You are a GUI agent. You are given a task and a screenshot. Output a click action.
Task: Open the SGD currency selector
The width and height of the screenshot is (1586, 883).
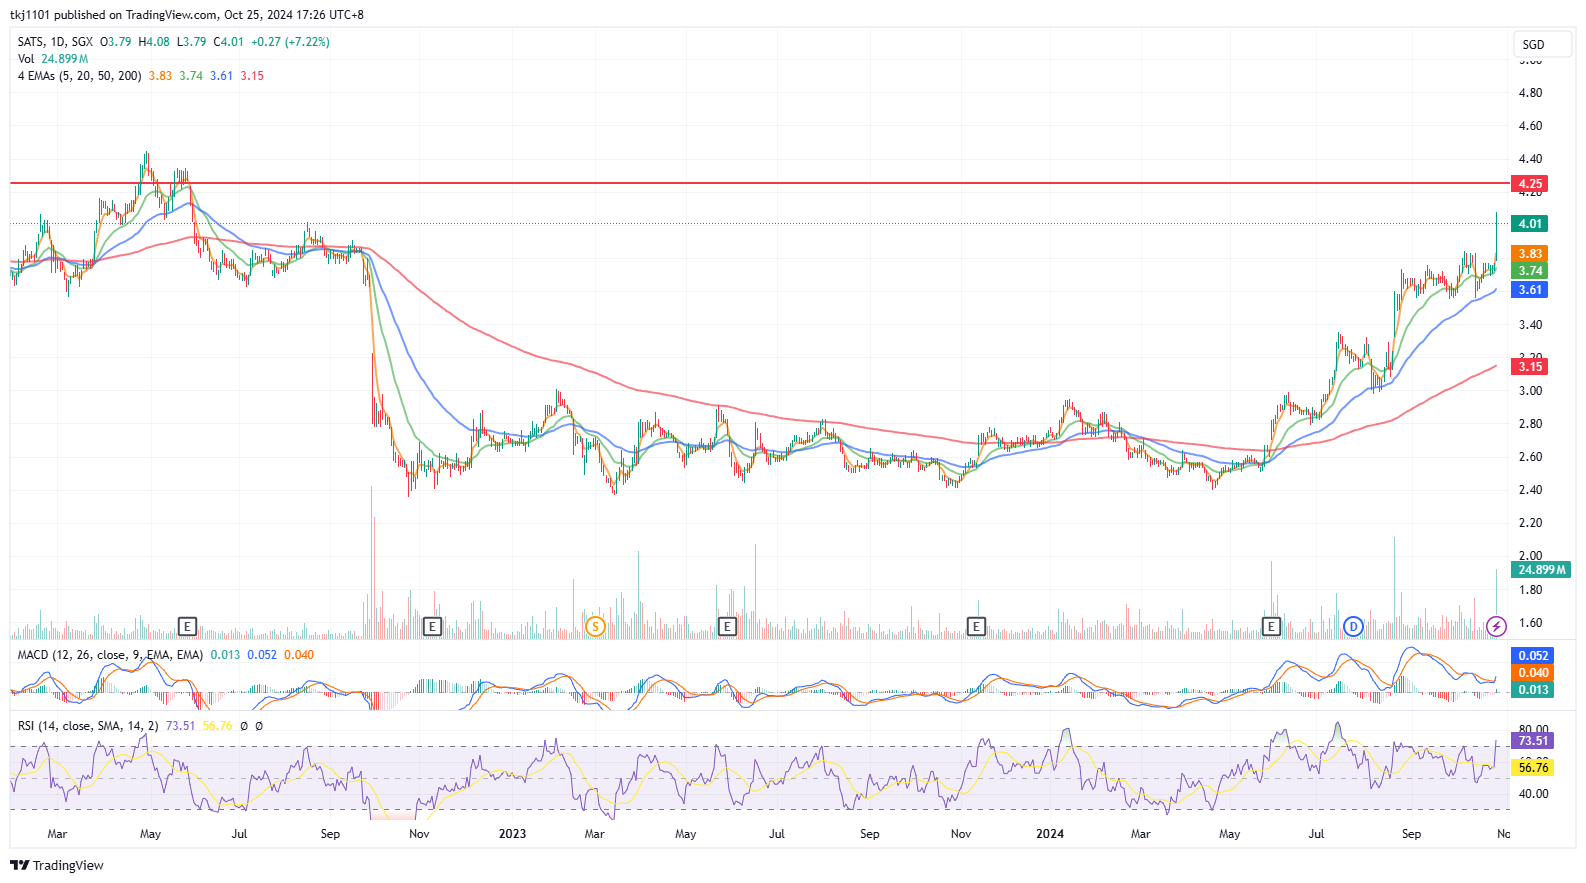click(x=1541, y=44)
